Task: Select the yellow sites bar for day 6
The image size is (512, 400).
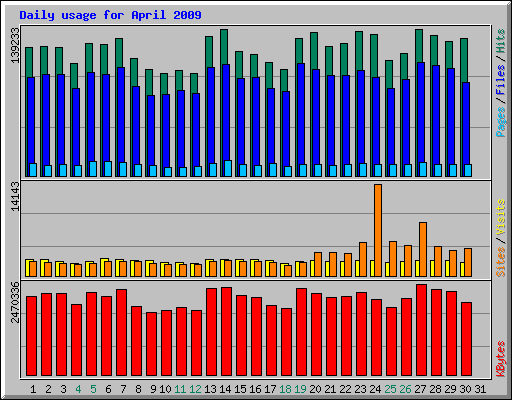Action: [103, 267]
